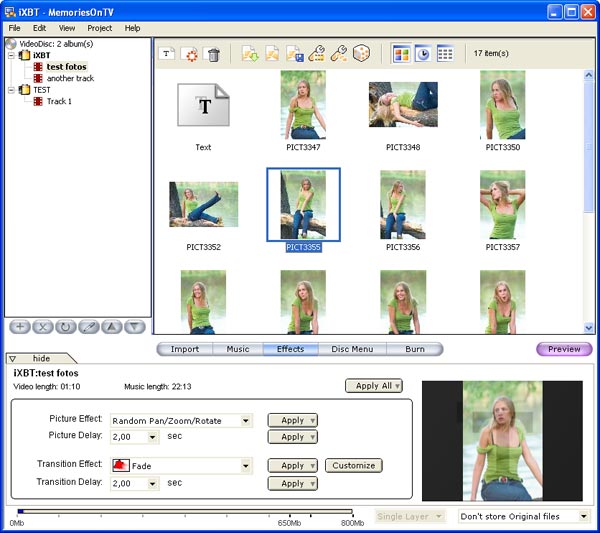Switch to colored thumbnail view icon

tap(401, 54)
